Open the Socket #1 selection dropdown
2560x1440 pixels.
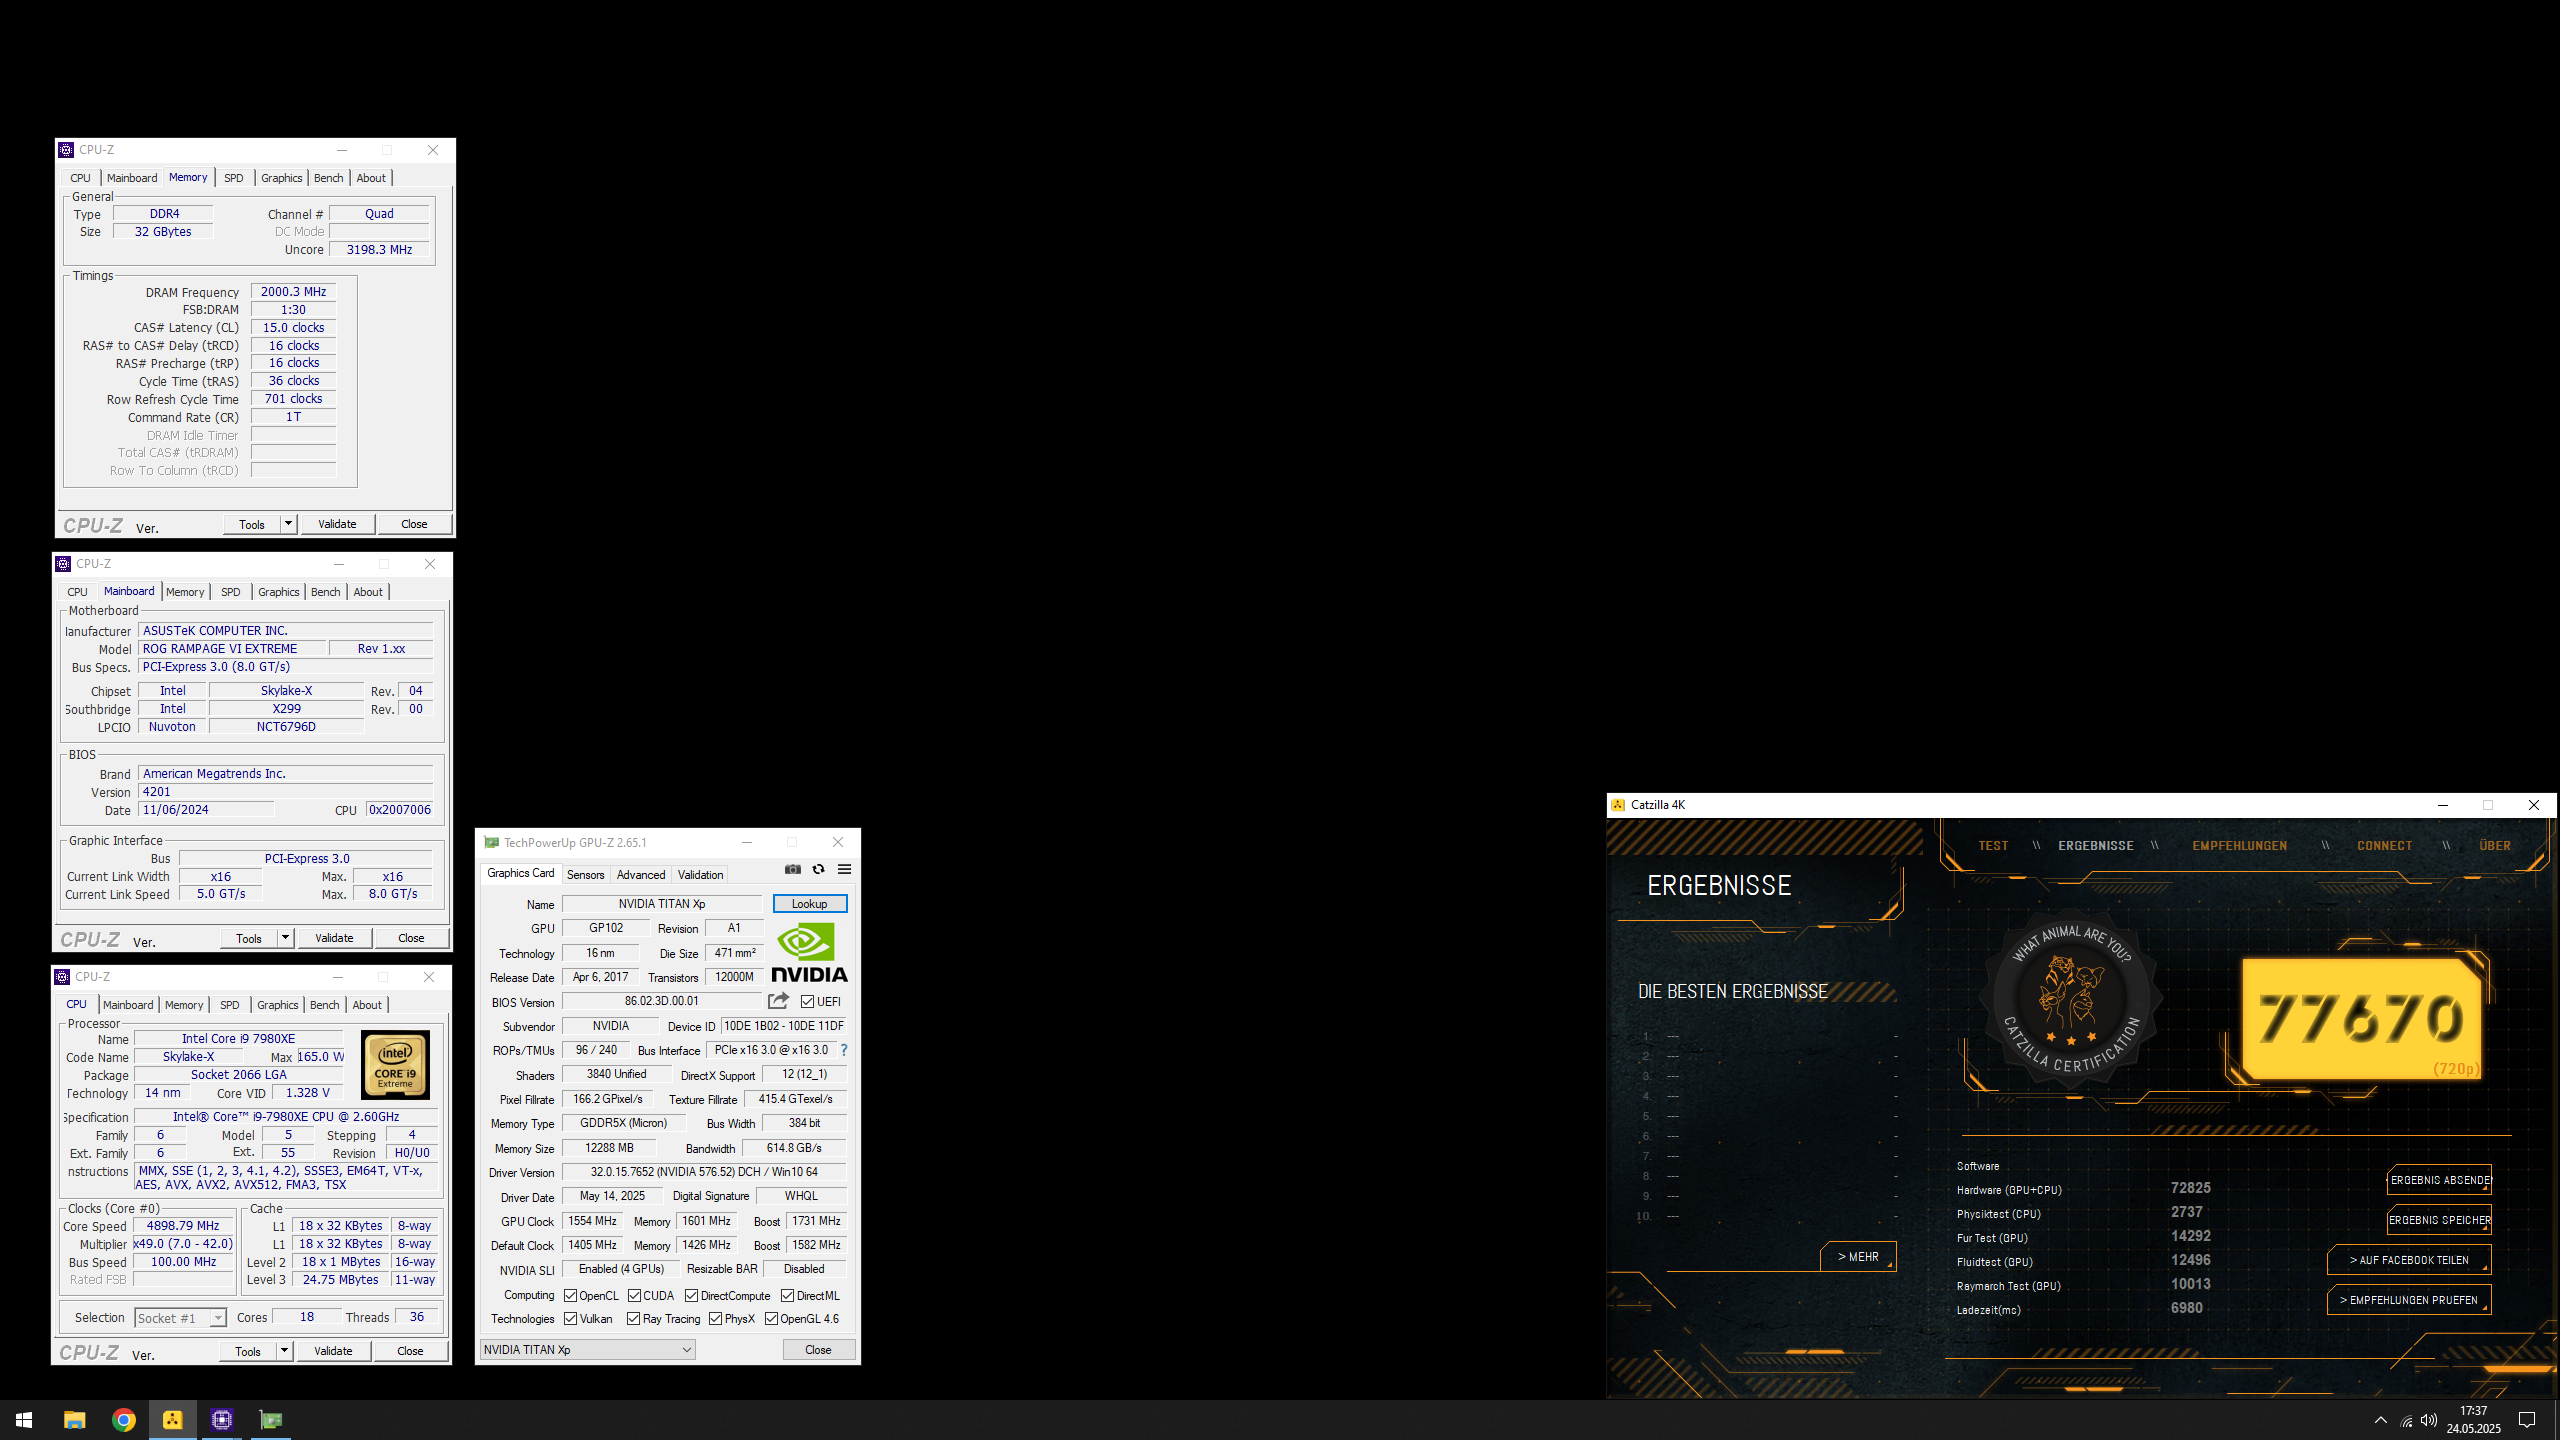click(x=181, y=1318)
